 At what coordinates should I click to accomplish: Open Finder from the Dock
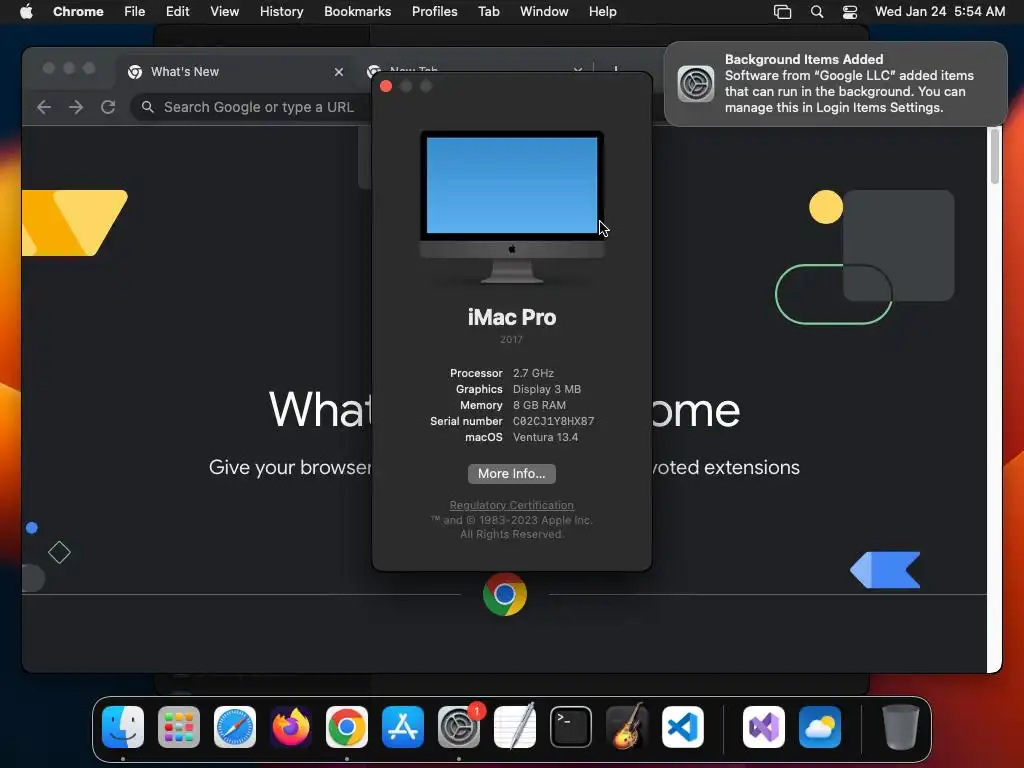[x=123, y=727]
